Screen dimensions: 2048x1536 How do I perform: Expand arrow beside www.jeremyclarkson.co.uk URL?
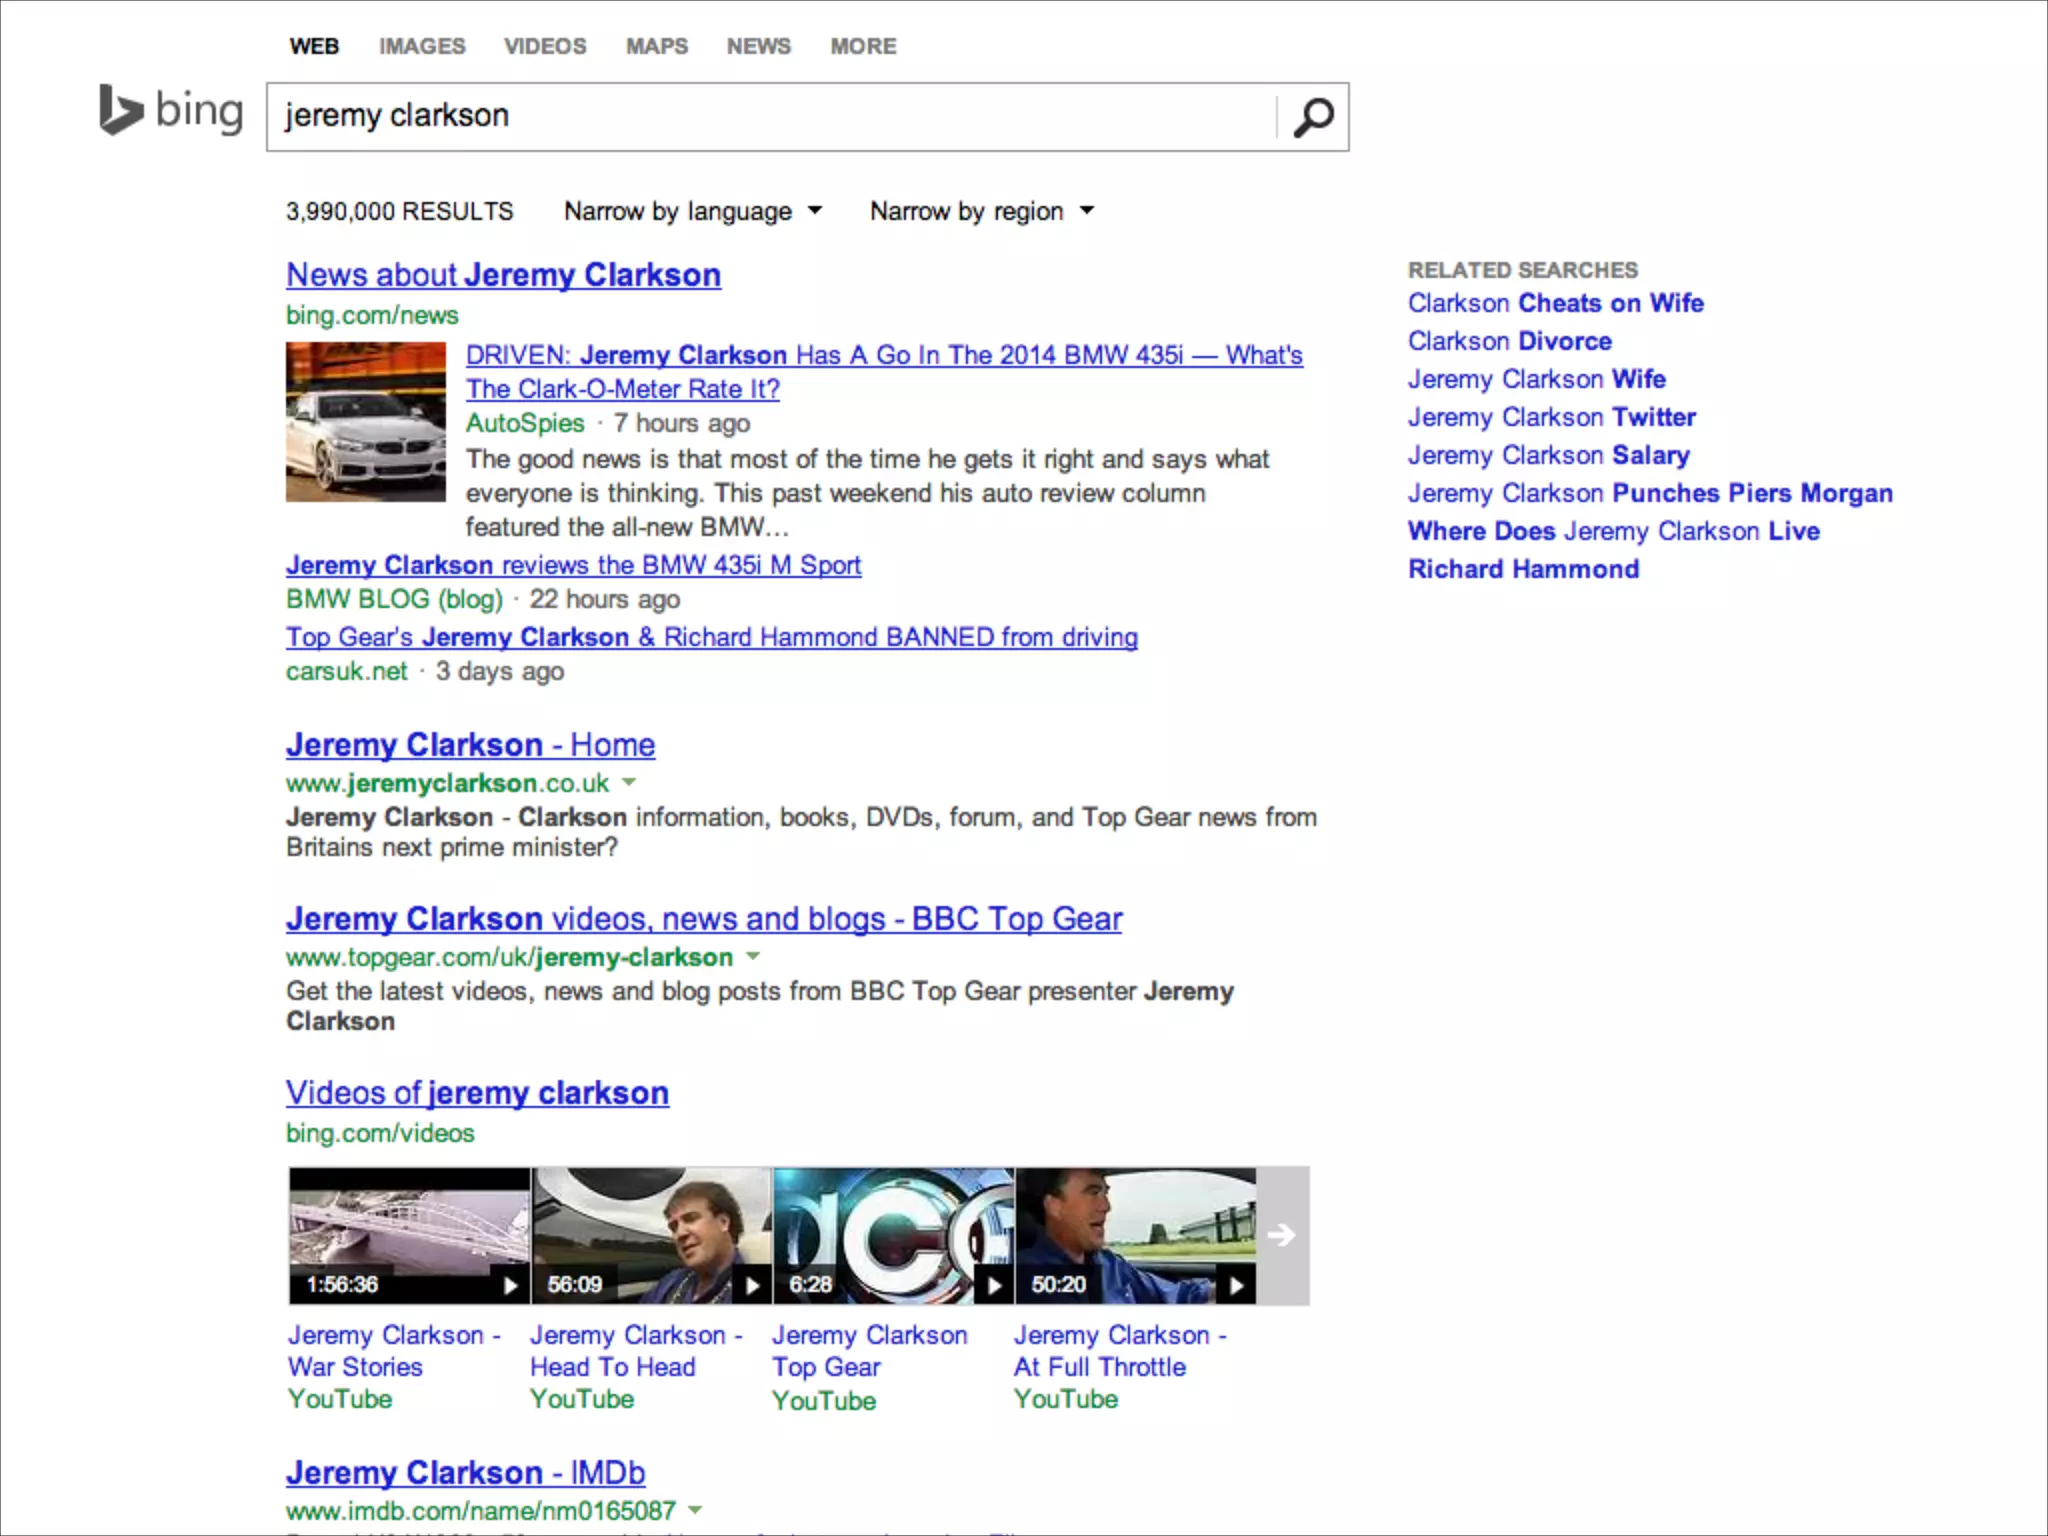point(629,782)
